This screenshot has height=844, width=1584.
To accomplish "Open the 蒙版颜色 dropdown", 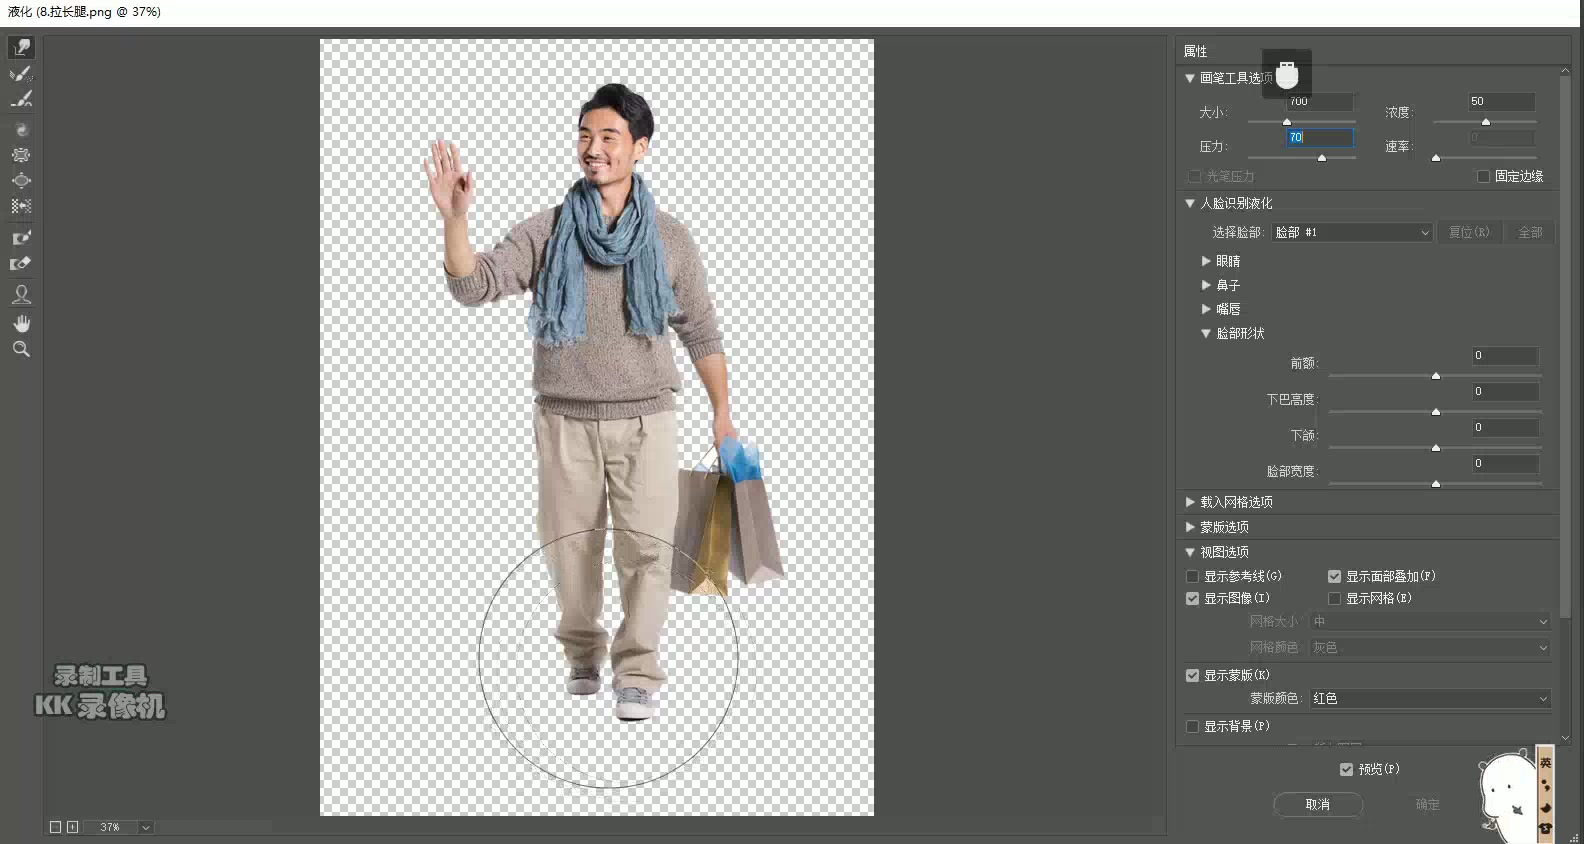I will (x=1430, y=699).
